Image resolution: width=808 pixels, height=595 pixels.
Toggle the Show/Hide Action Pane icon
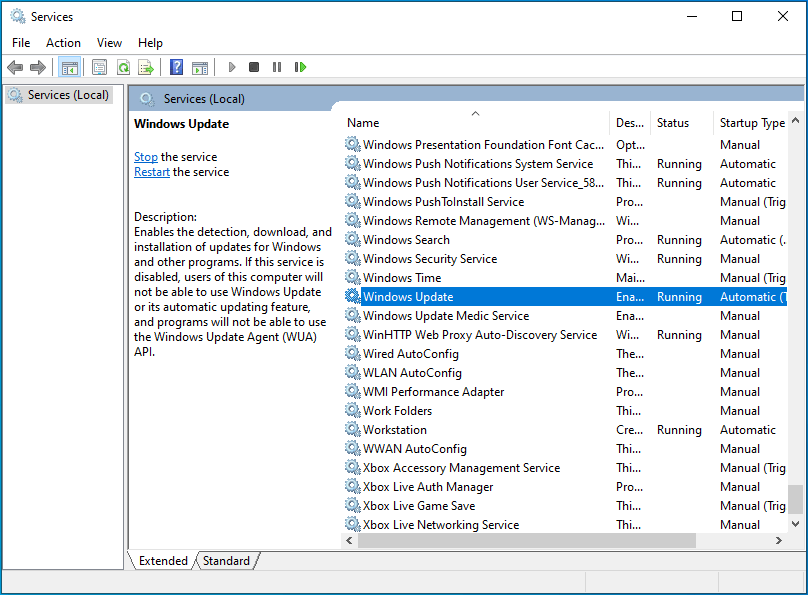coord(200,67)
